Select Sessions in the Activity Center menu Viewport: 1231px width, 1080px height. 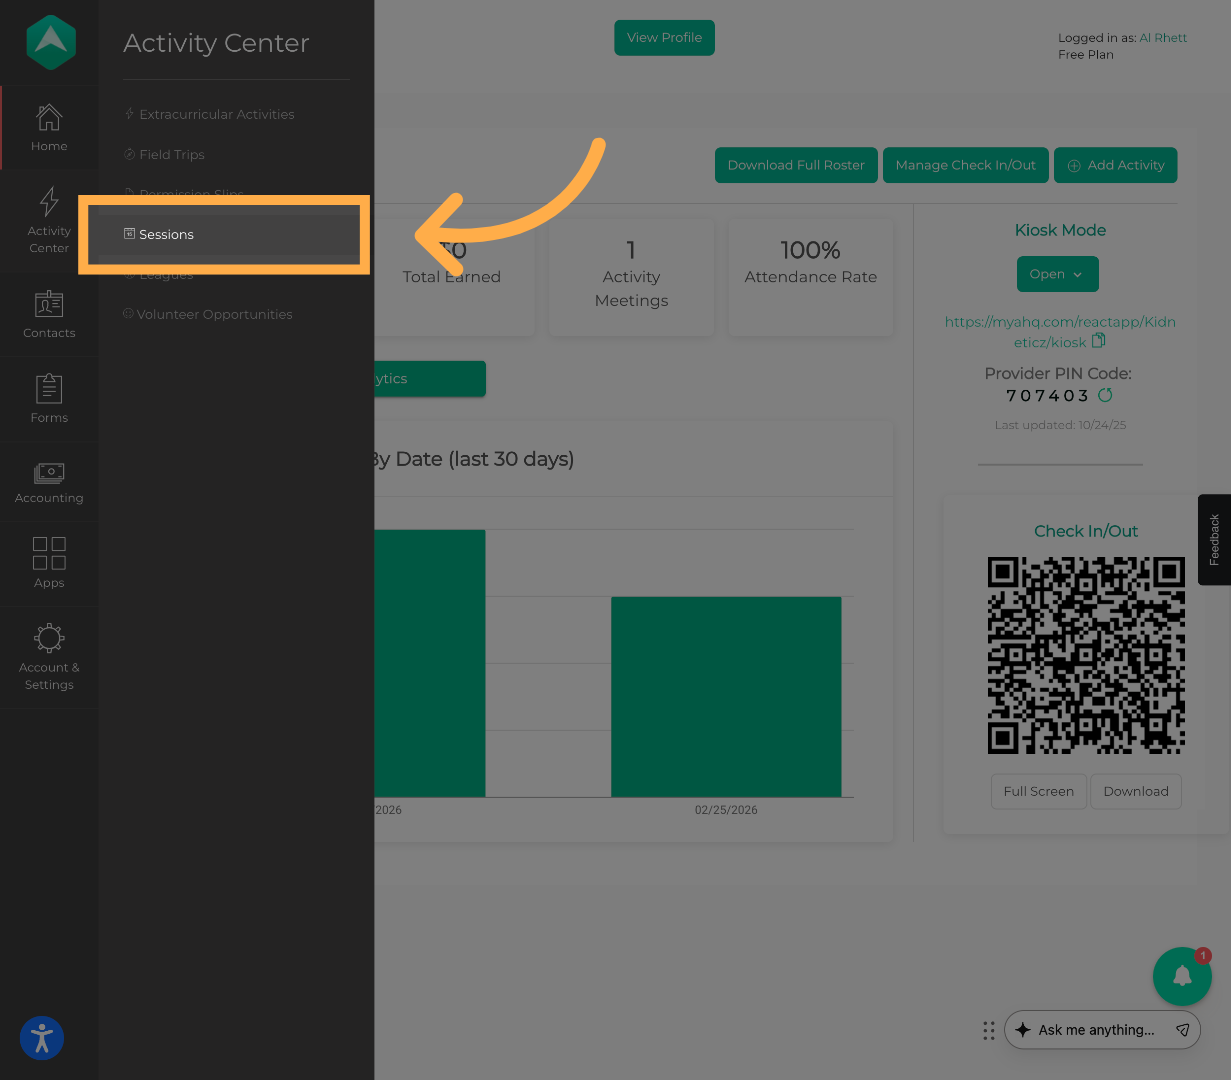(x=166, y=234)
